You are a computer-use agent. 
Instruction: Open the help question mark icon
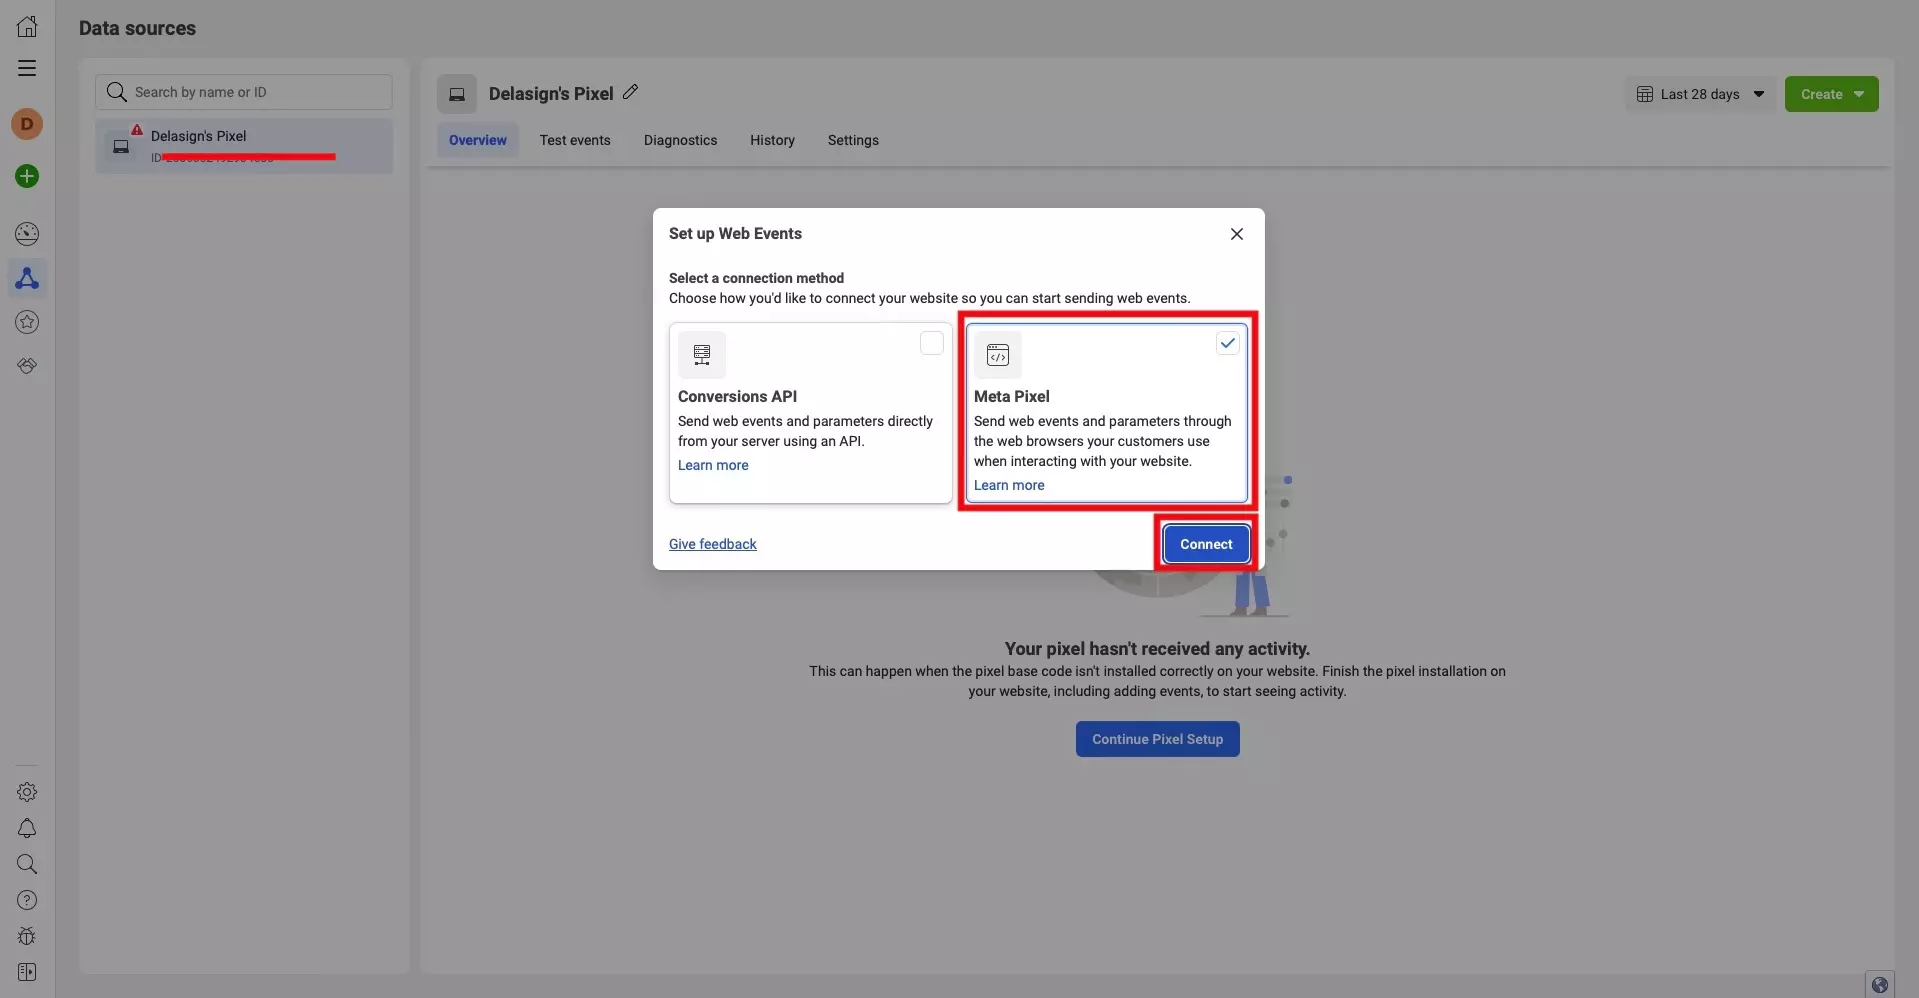[27, 900]
